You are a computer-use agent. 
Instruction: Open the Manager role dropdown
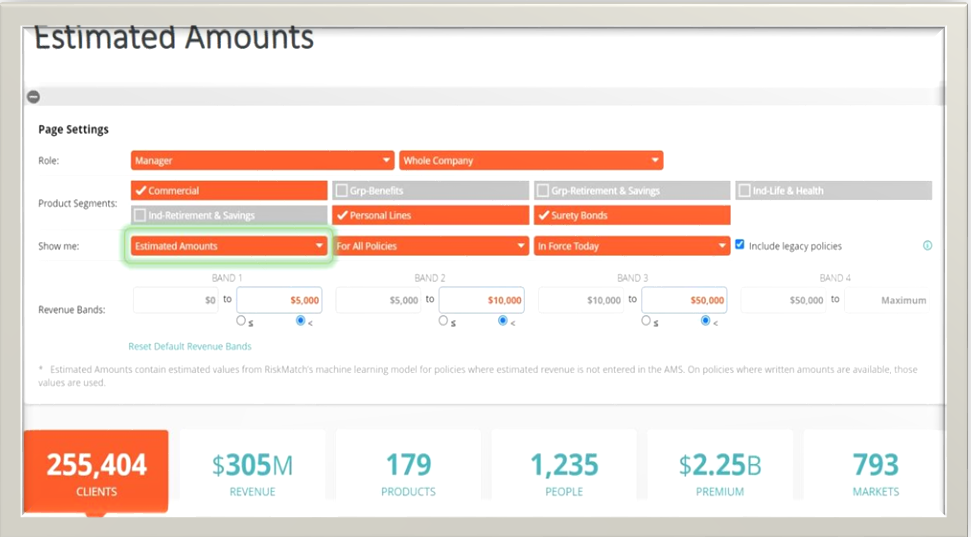[x=262, y=160]
